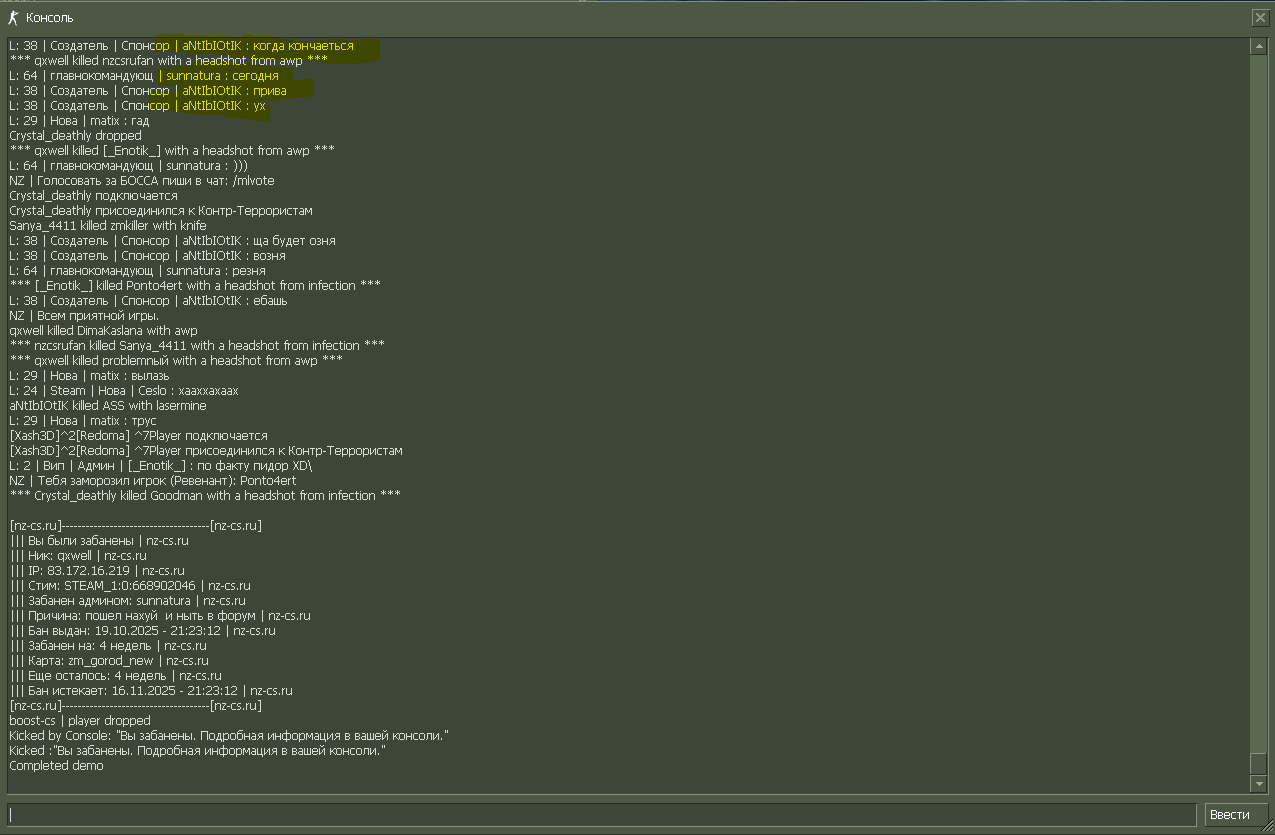Click the "boost-cs | player dropped" line

click(x=80, y=721)
